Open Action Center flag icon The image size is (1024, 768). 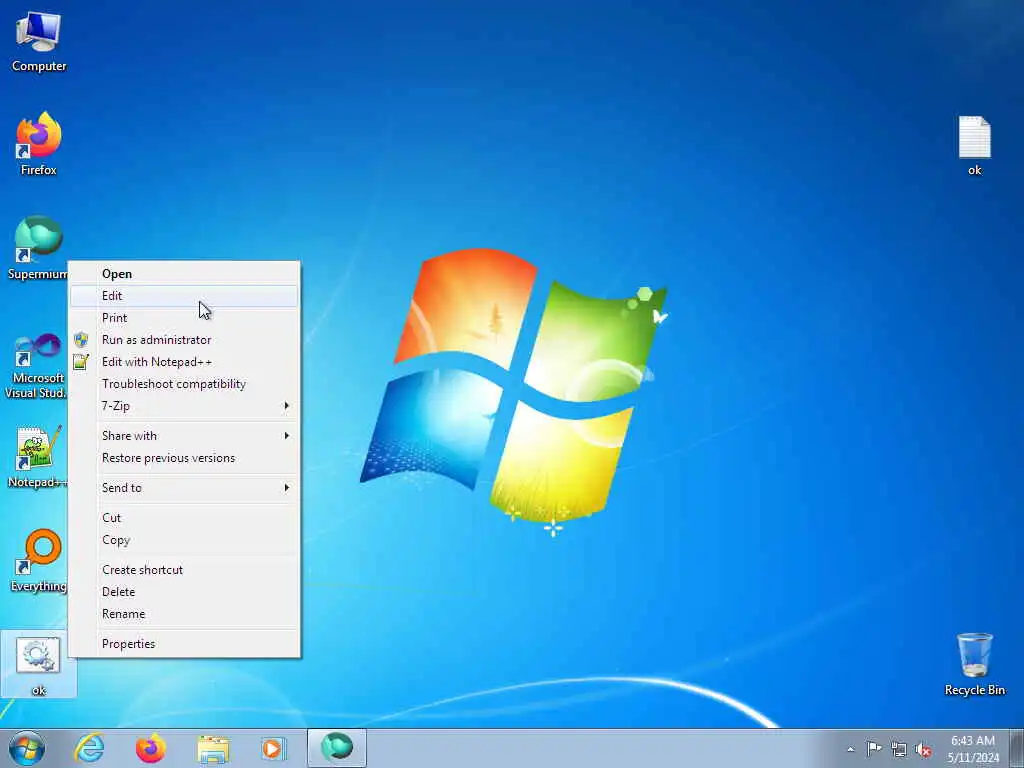click(x=874, y=748)
